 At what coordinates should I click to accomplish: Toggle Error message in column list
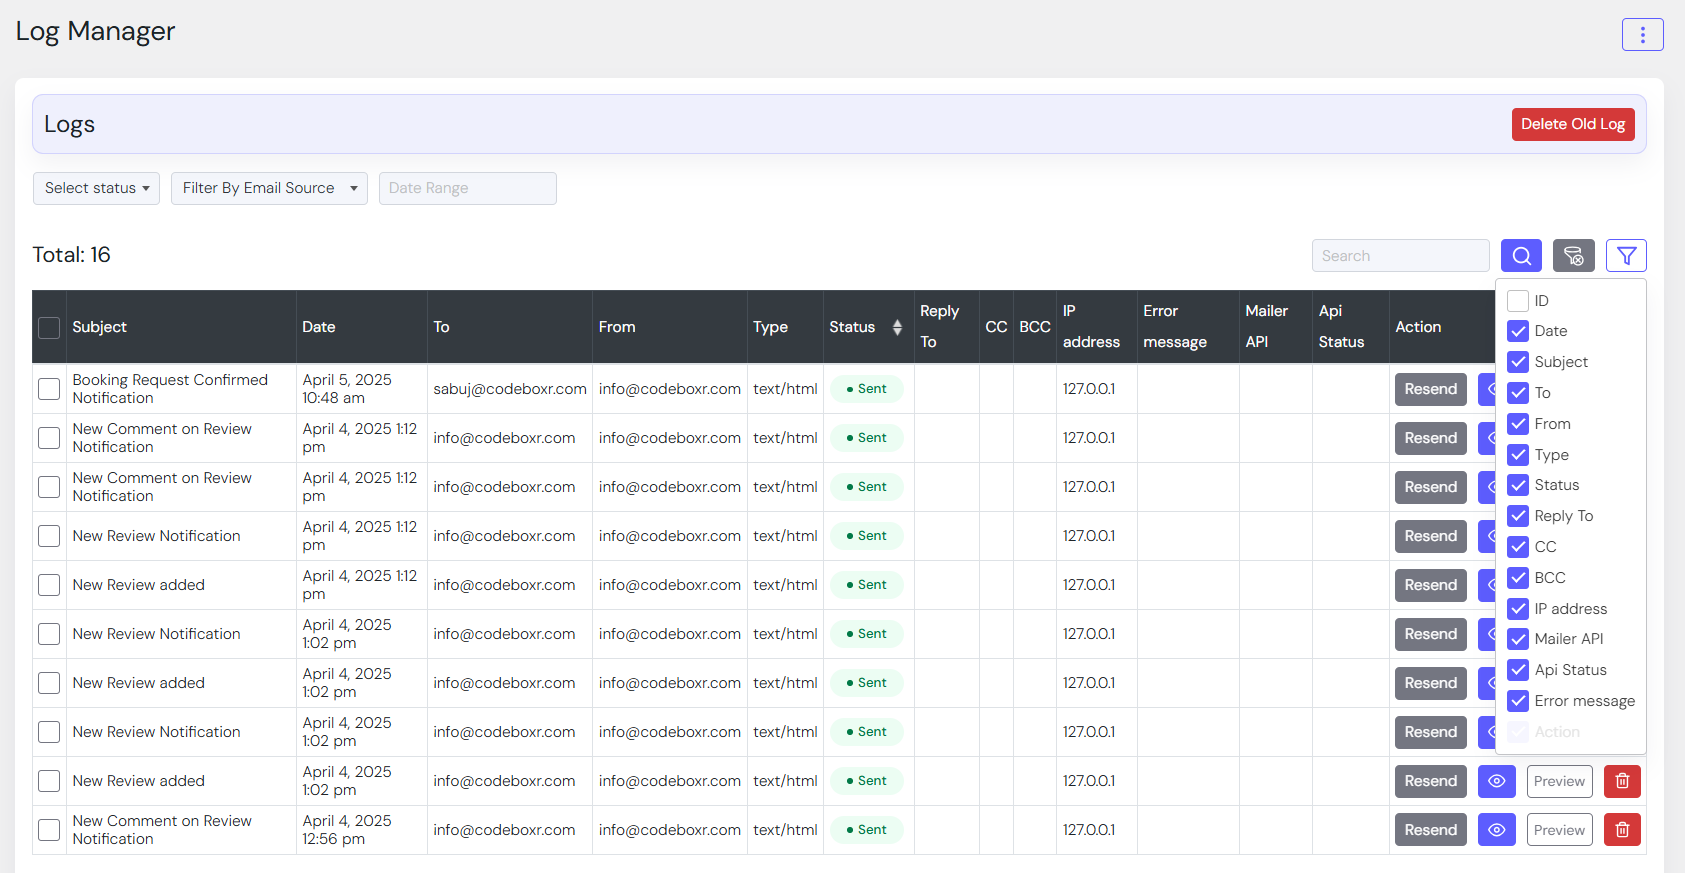tap(1518, 701)
